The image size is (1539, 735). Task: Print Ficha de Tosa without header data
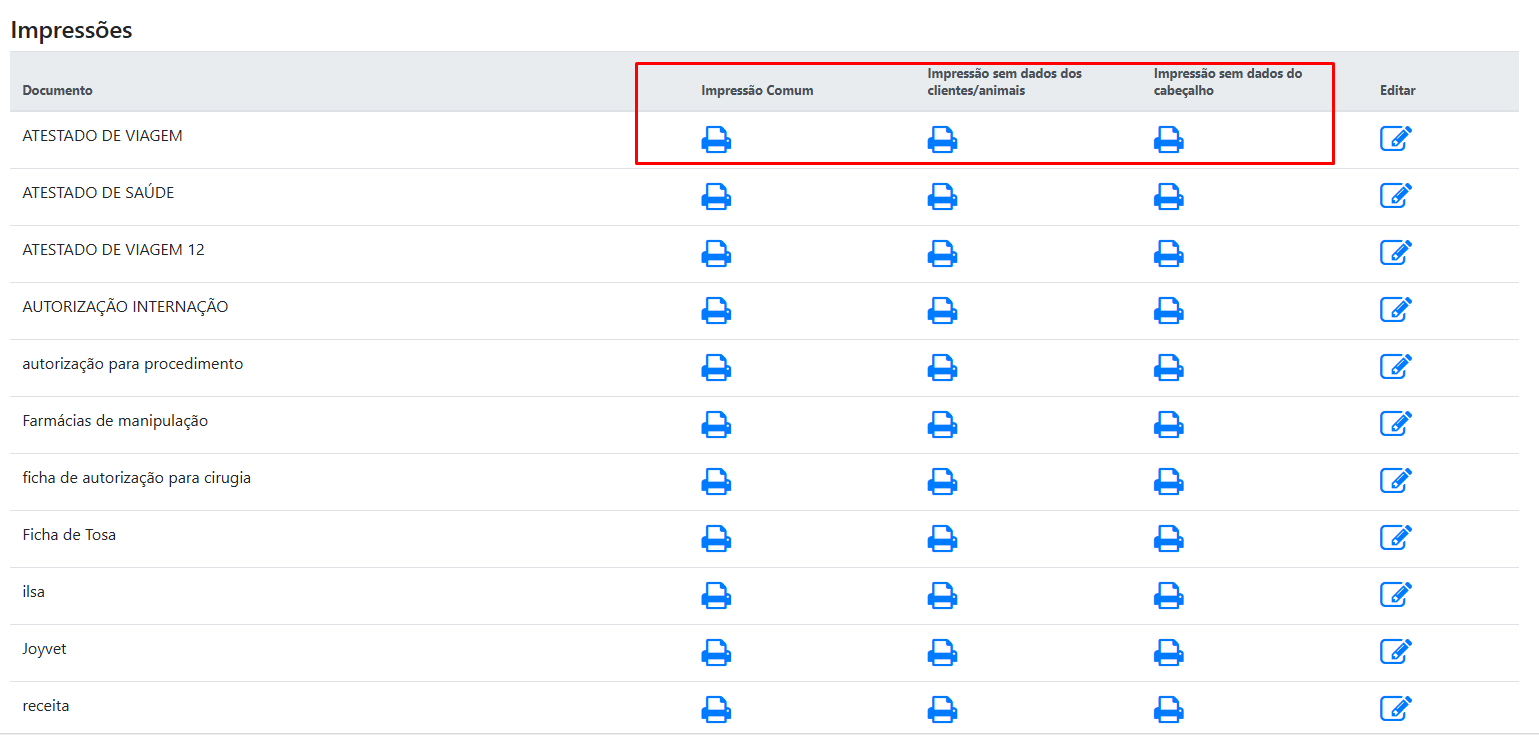[1168, 539]
